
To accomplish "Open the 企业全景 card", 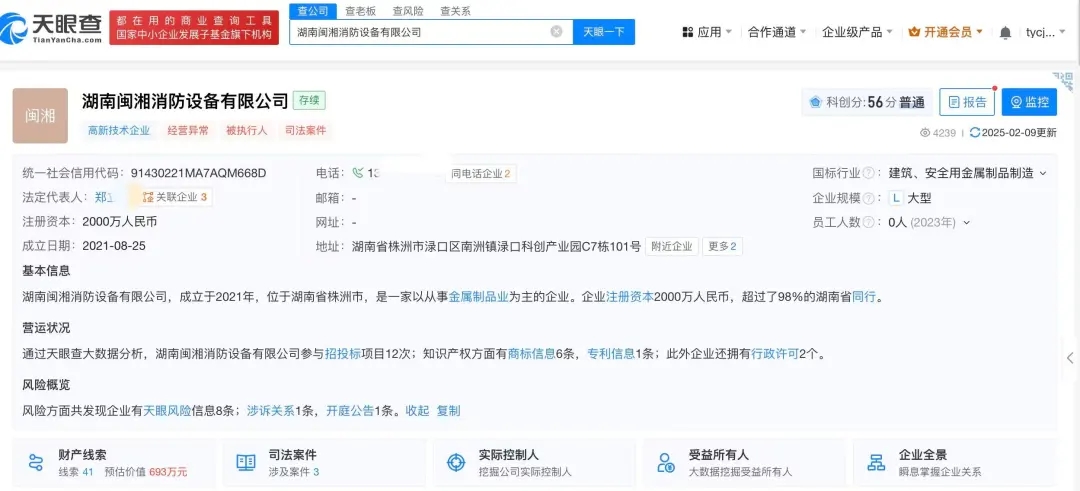I will 955,463.
